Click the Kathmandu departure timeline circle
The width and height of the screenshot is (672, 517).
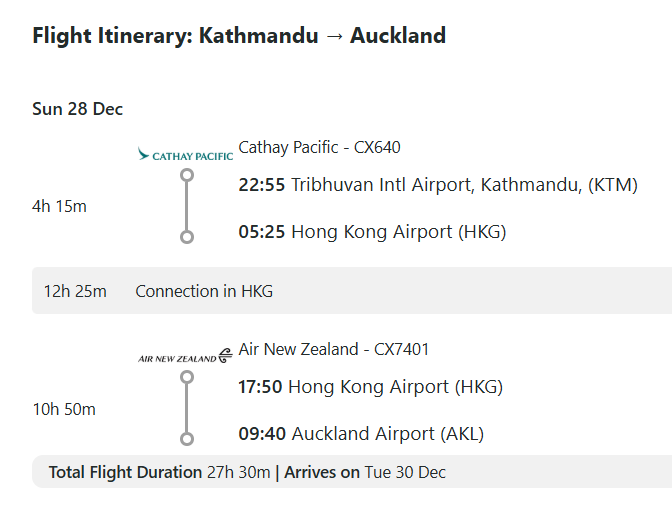pos(186,175)
